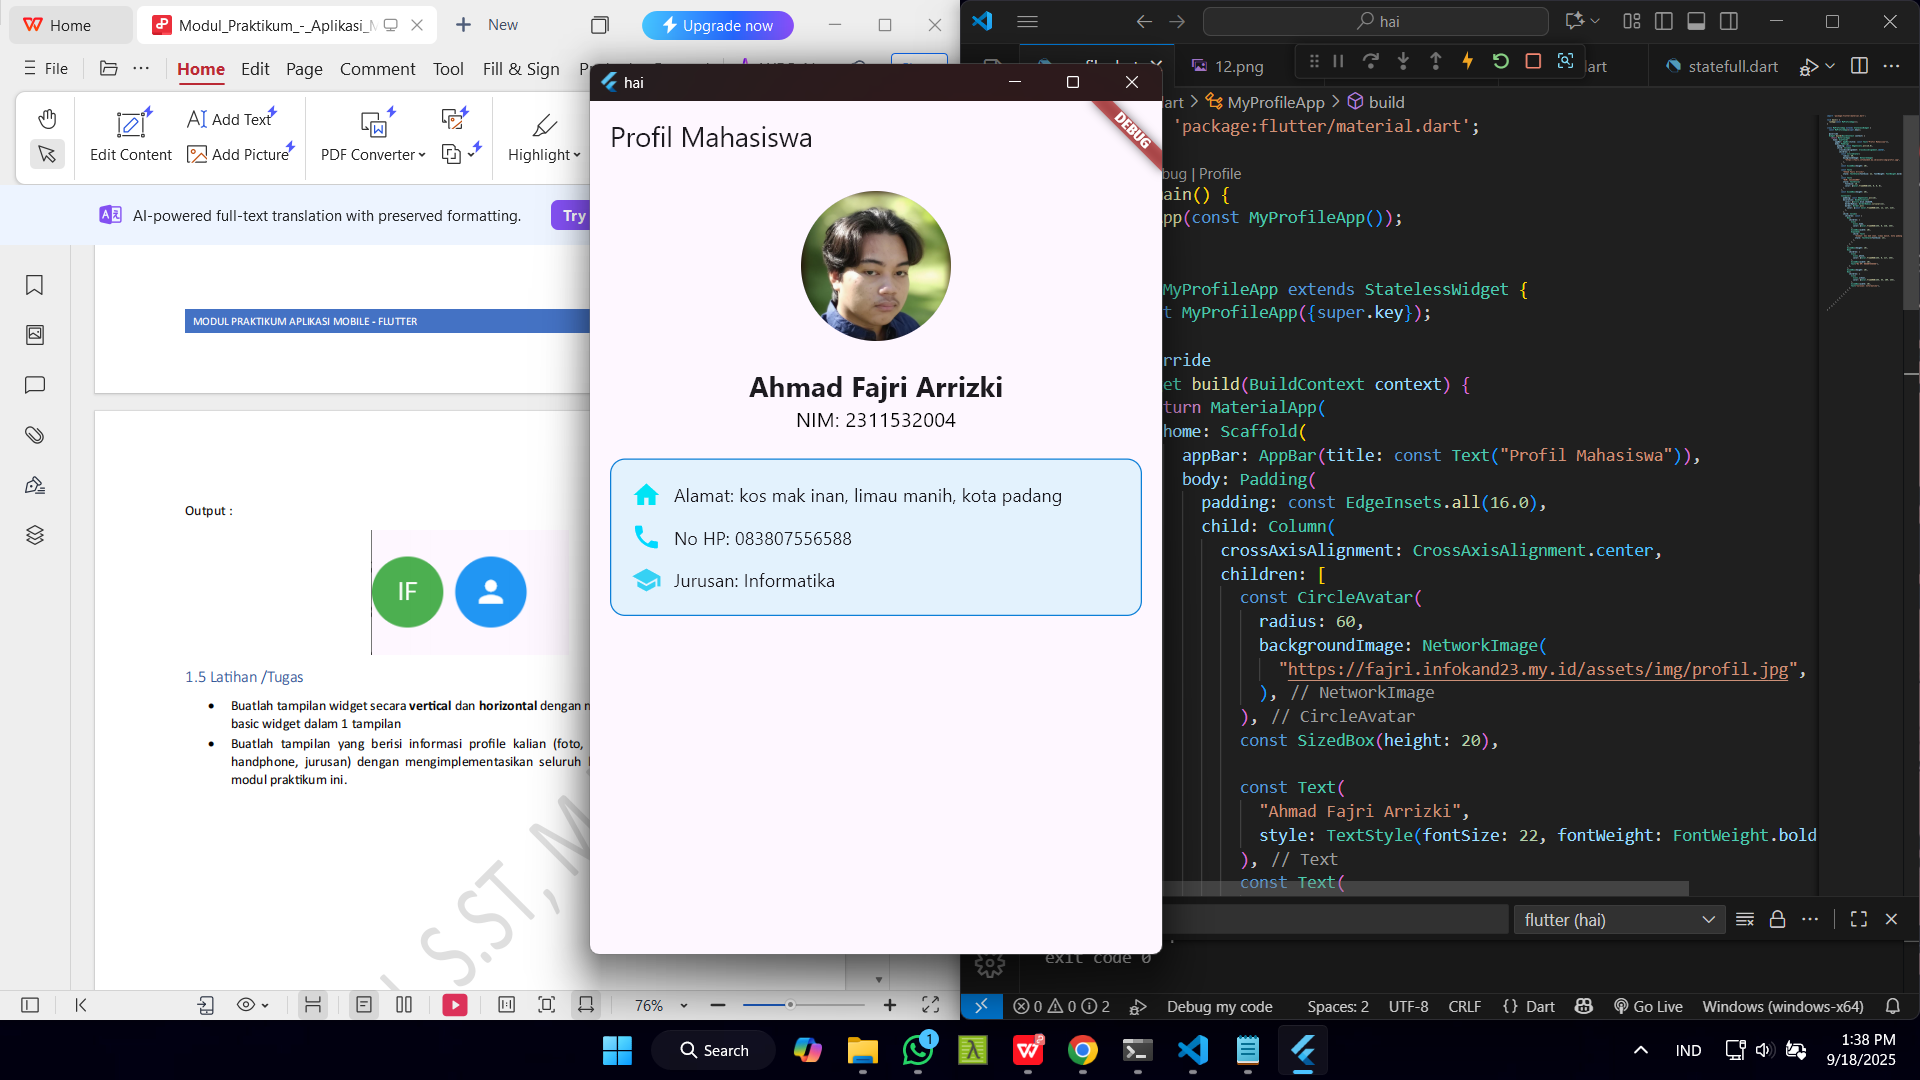Click the Try button for AI translation

tap(573, 215)
